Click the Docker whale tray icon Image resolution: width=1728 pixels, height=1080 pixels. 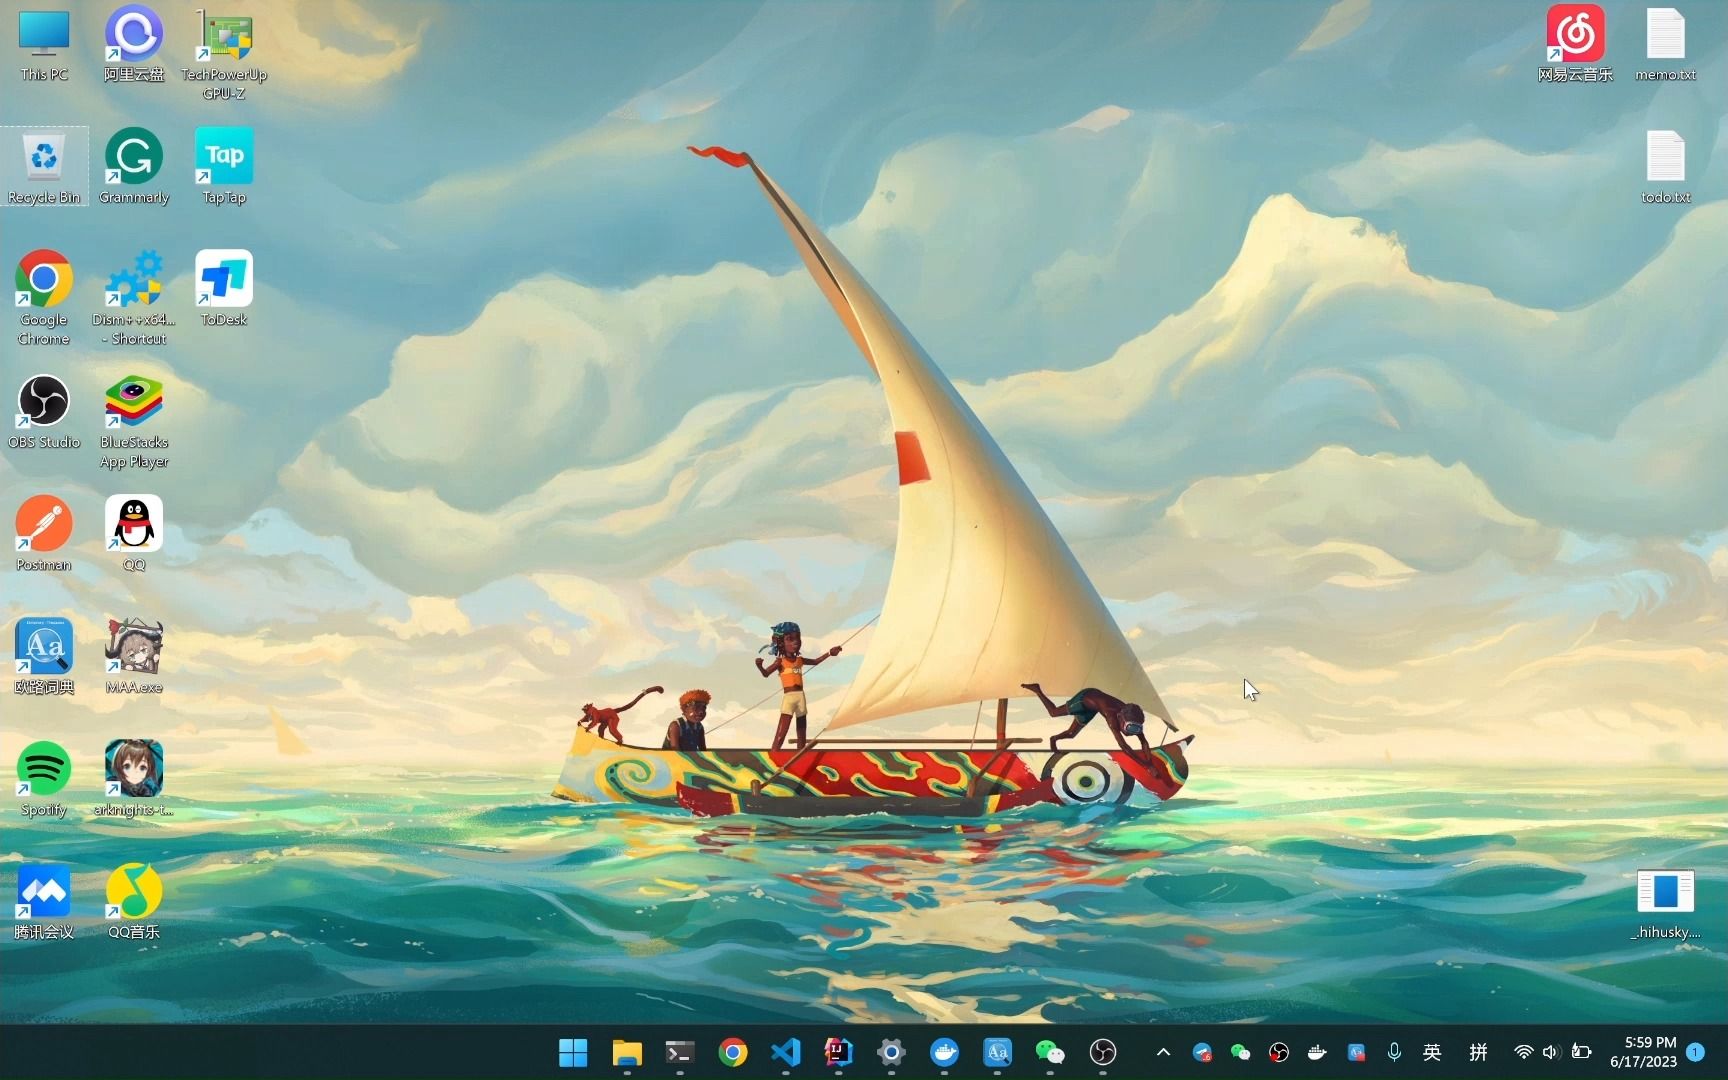point(1317,1052)
